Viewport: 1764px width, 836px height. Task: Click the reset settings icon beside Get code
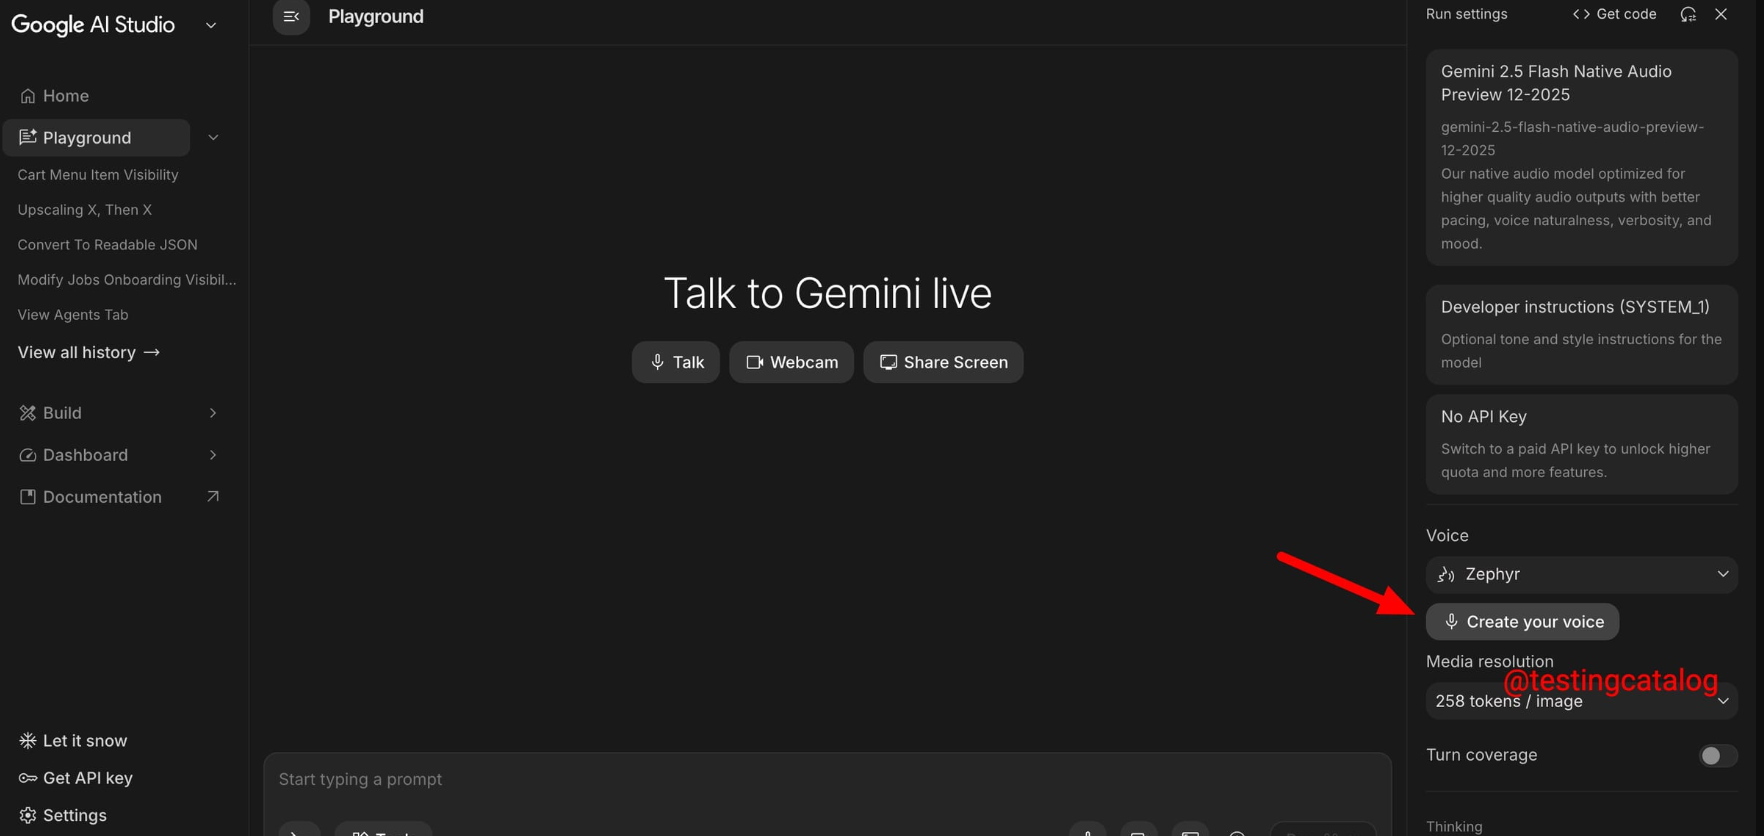pyautogui.click(x=1688, y=14)
